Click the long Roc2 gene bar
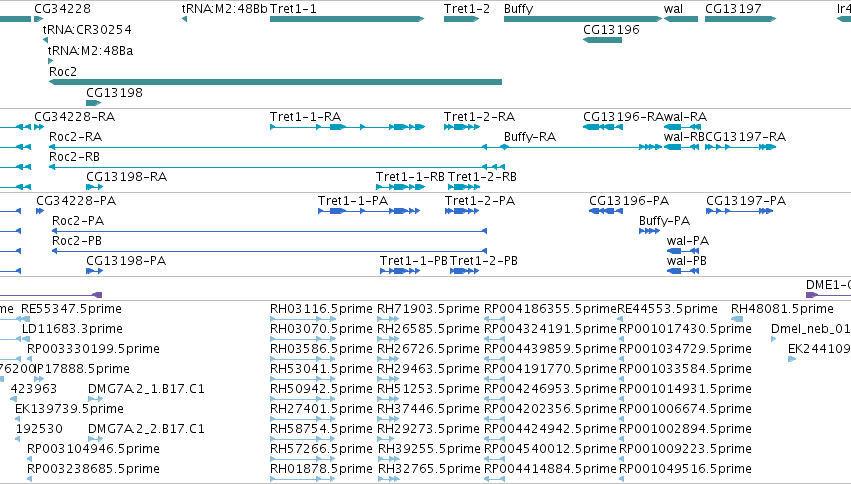Screen dimensions: 851x484 pos(275,82)
